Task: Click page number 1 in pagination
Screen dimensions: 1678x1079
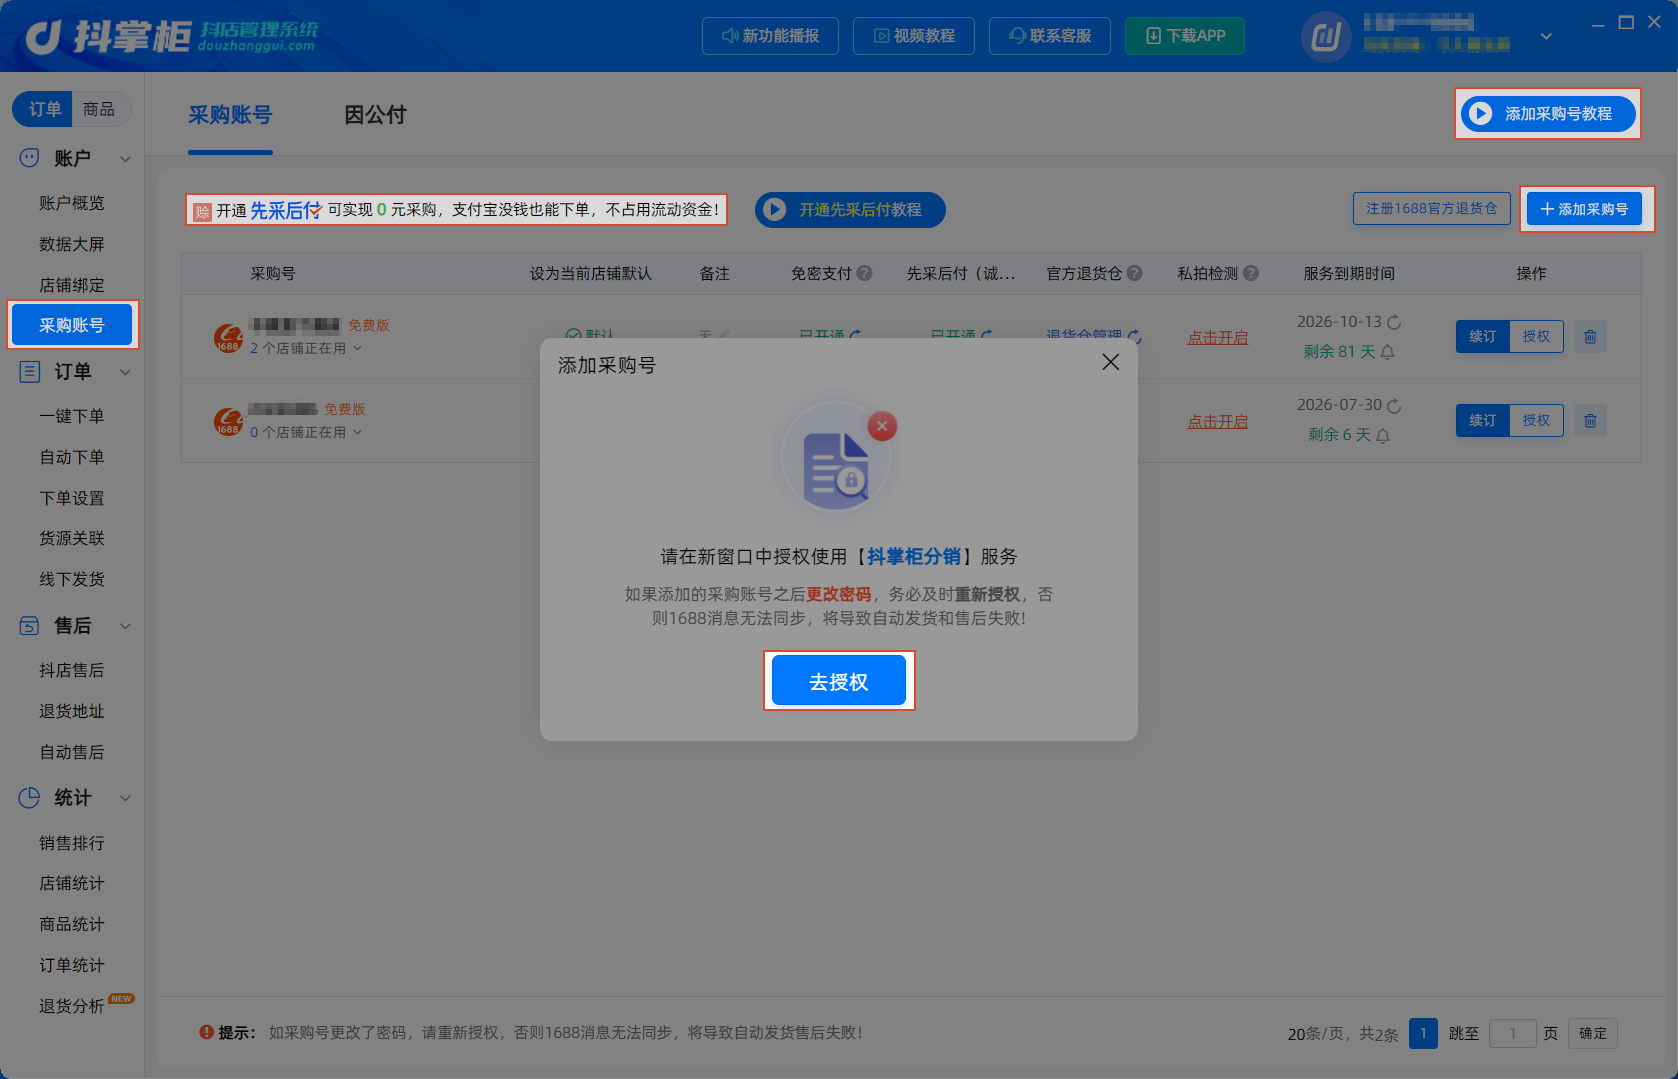Action: click(x=1423, y=1033)
